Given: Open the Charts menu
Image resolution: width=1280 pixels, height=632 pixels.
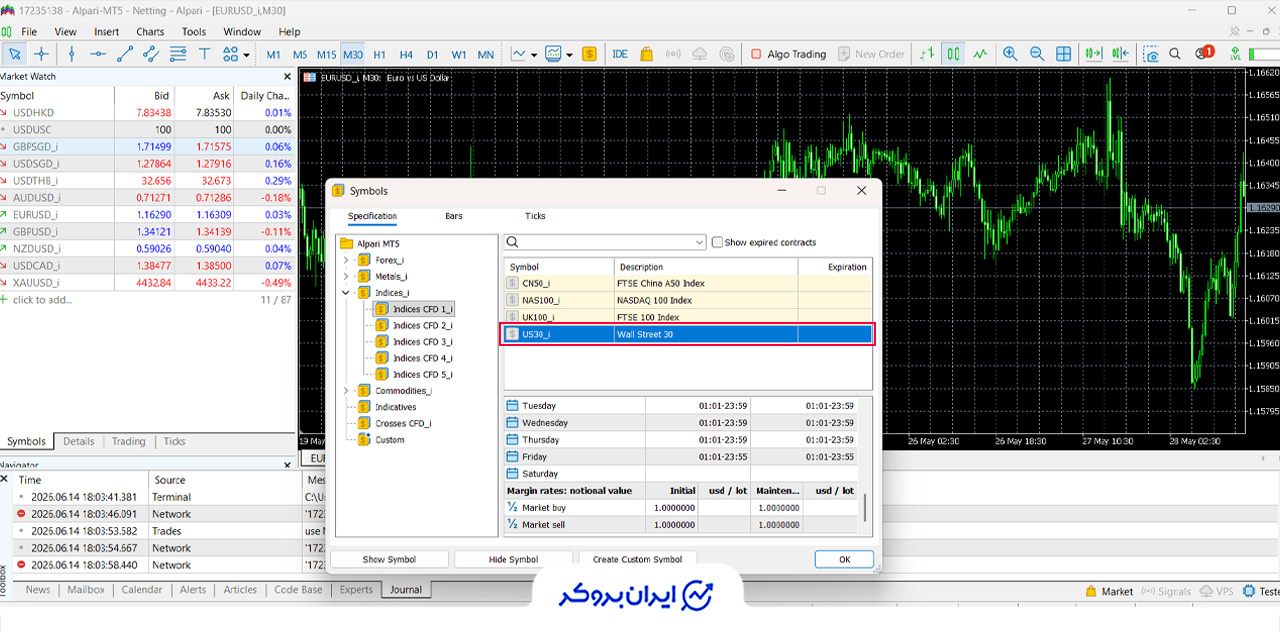Looking at the screenshot, I should tap(150, 31).
